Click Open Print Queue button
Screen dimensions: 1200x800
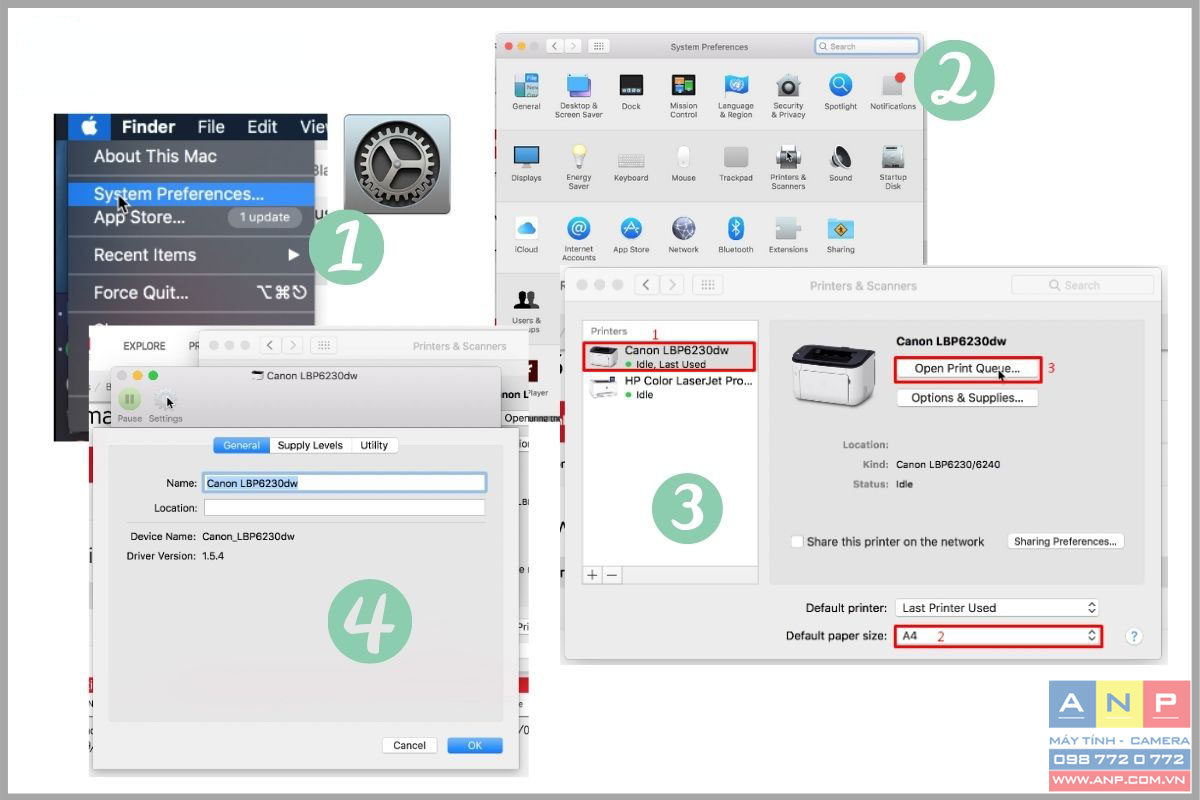tap(967, 369)
